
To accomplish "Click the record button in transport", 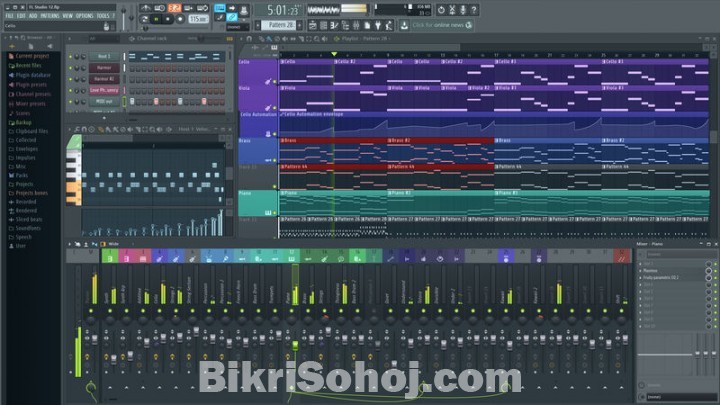I will point(180,19).
